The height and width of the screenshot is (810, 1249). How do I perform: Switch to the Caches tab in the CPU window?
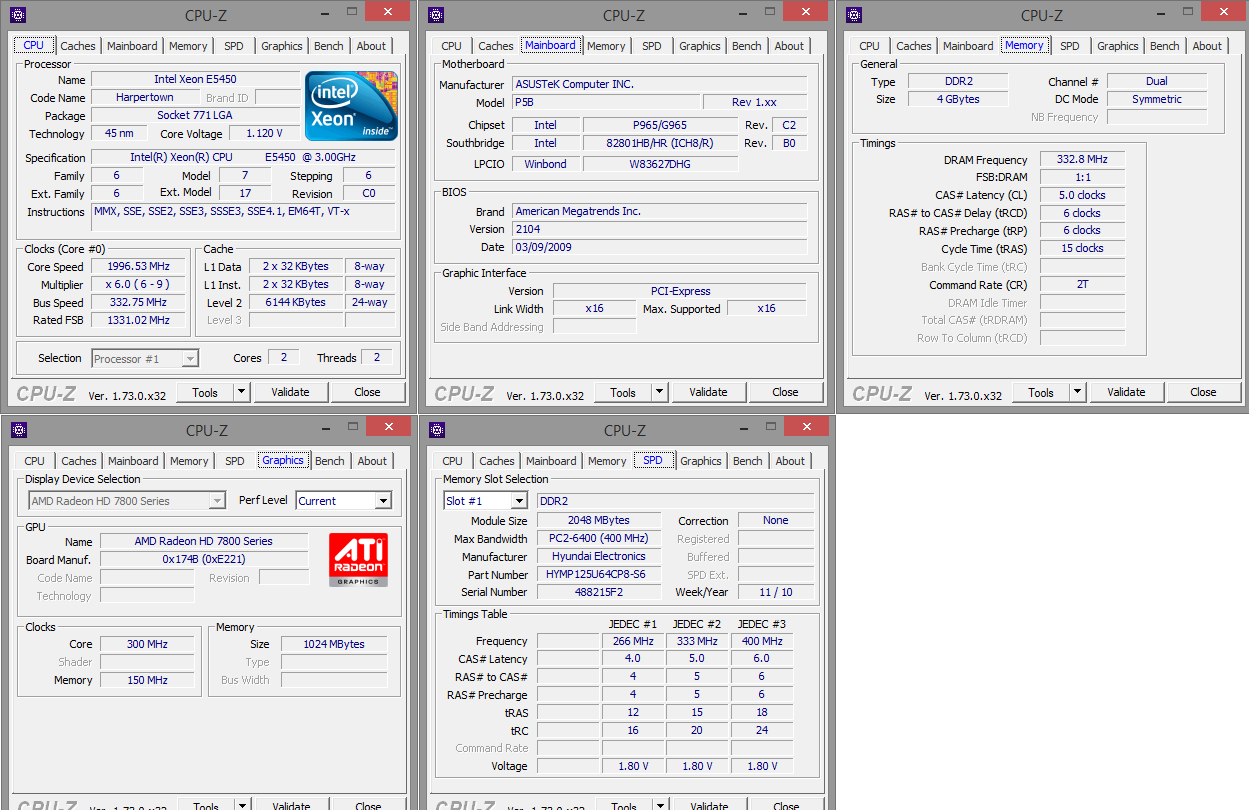(x=78, y=46)
